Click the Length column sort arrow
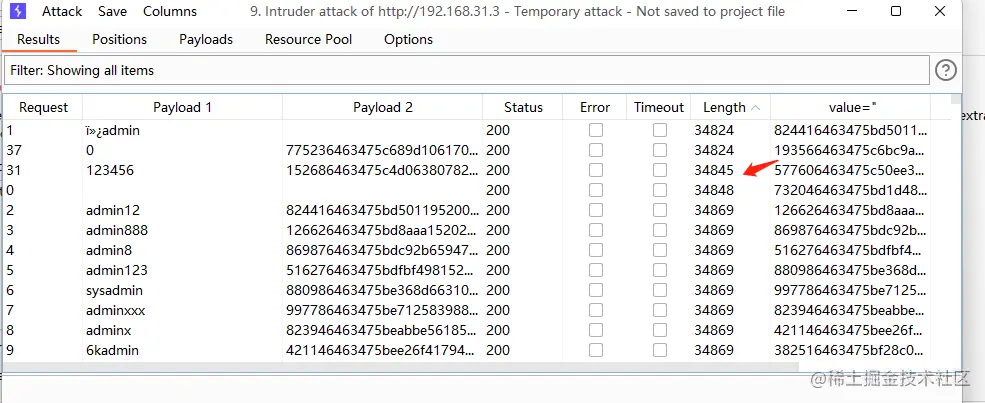Image resolution: width=985 pixels, height=403 pixels. (x=755, y=107)
